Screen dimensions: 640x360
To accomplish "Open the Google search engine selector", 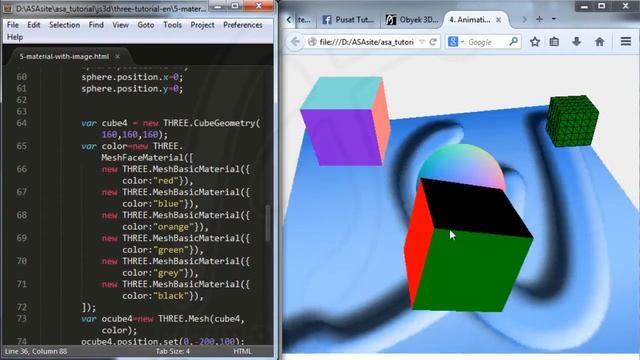I will pos(456,42).
